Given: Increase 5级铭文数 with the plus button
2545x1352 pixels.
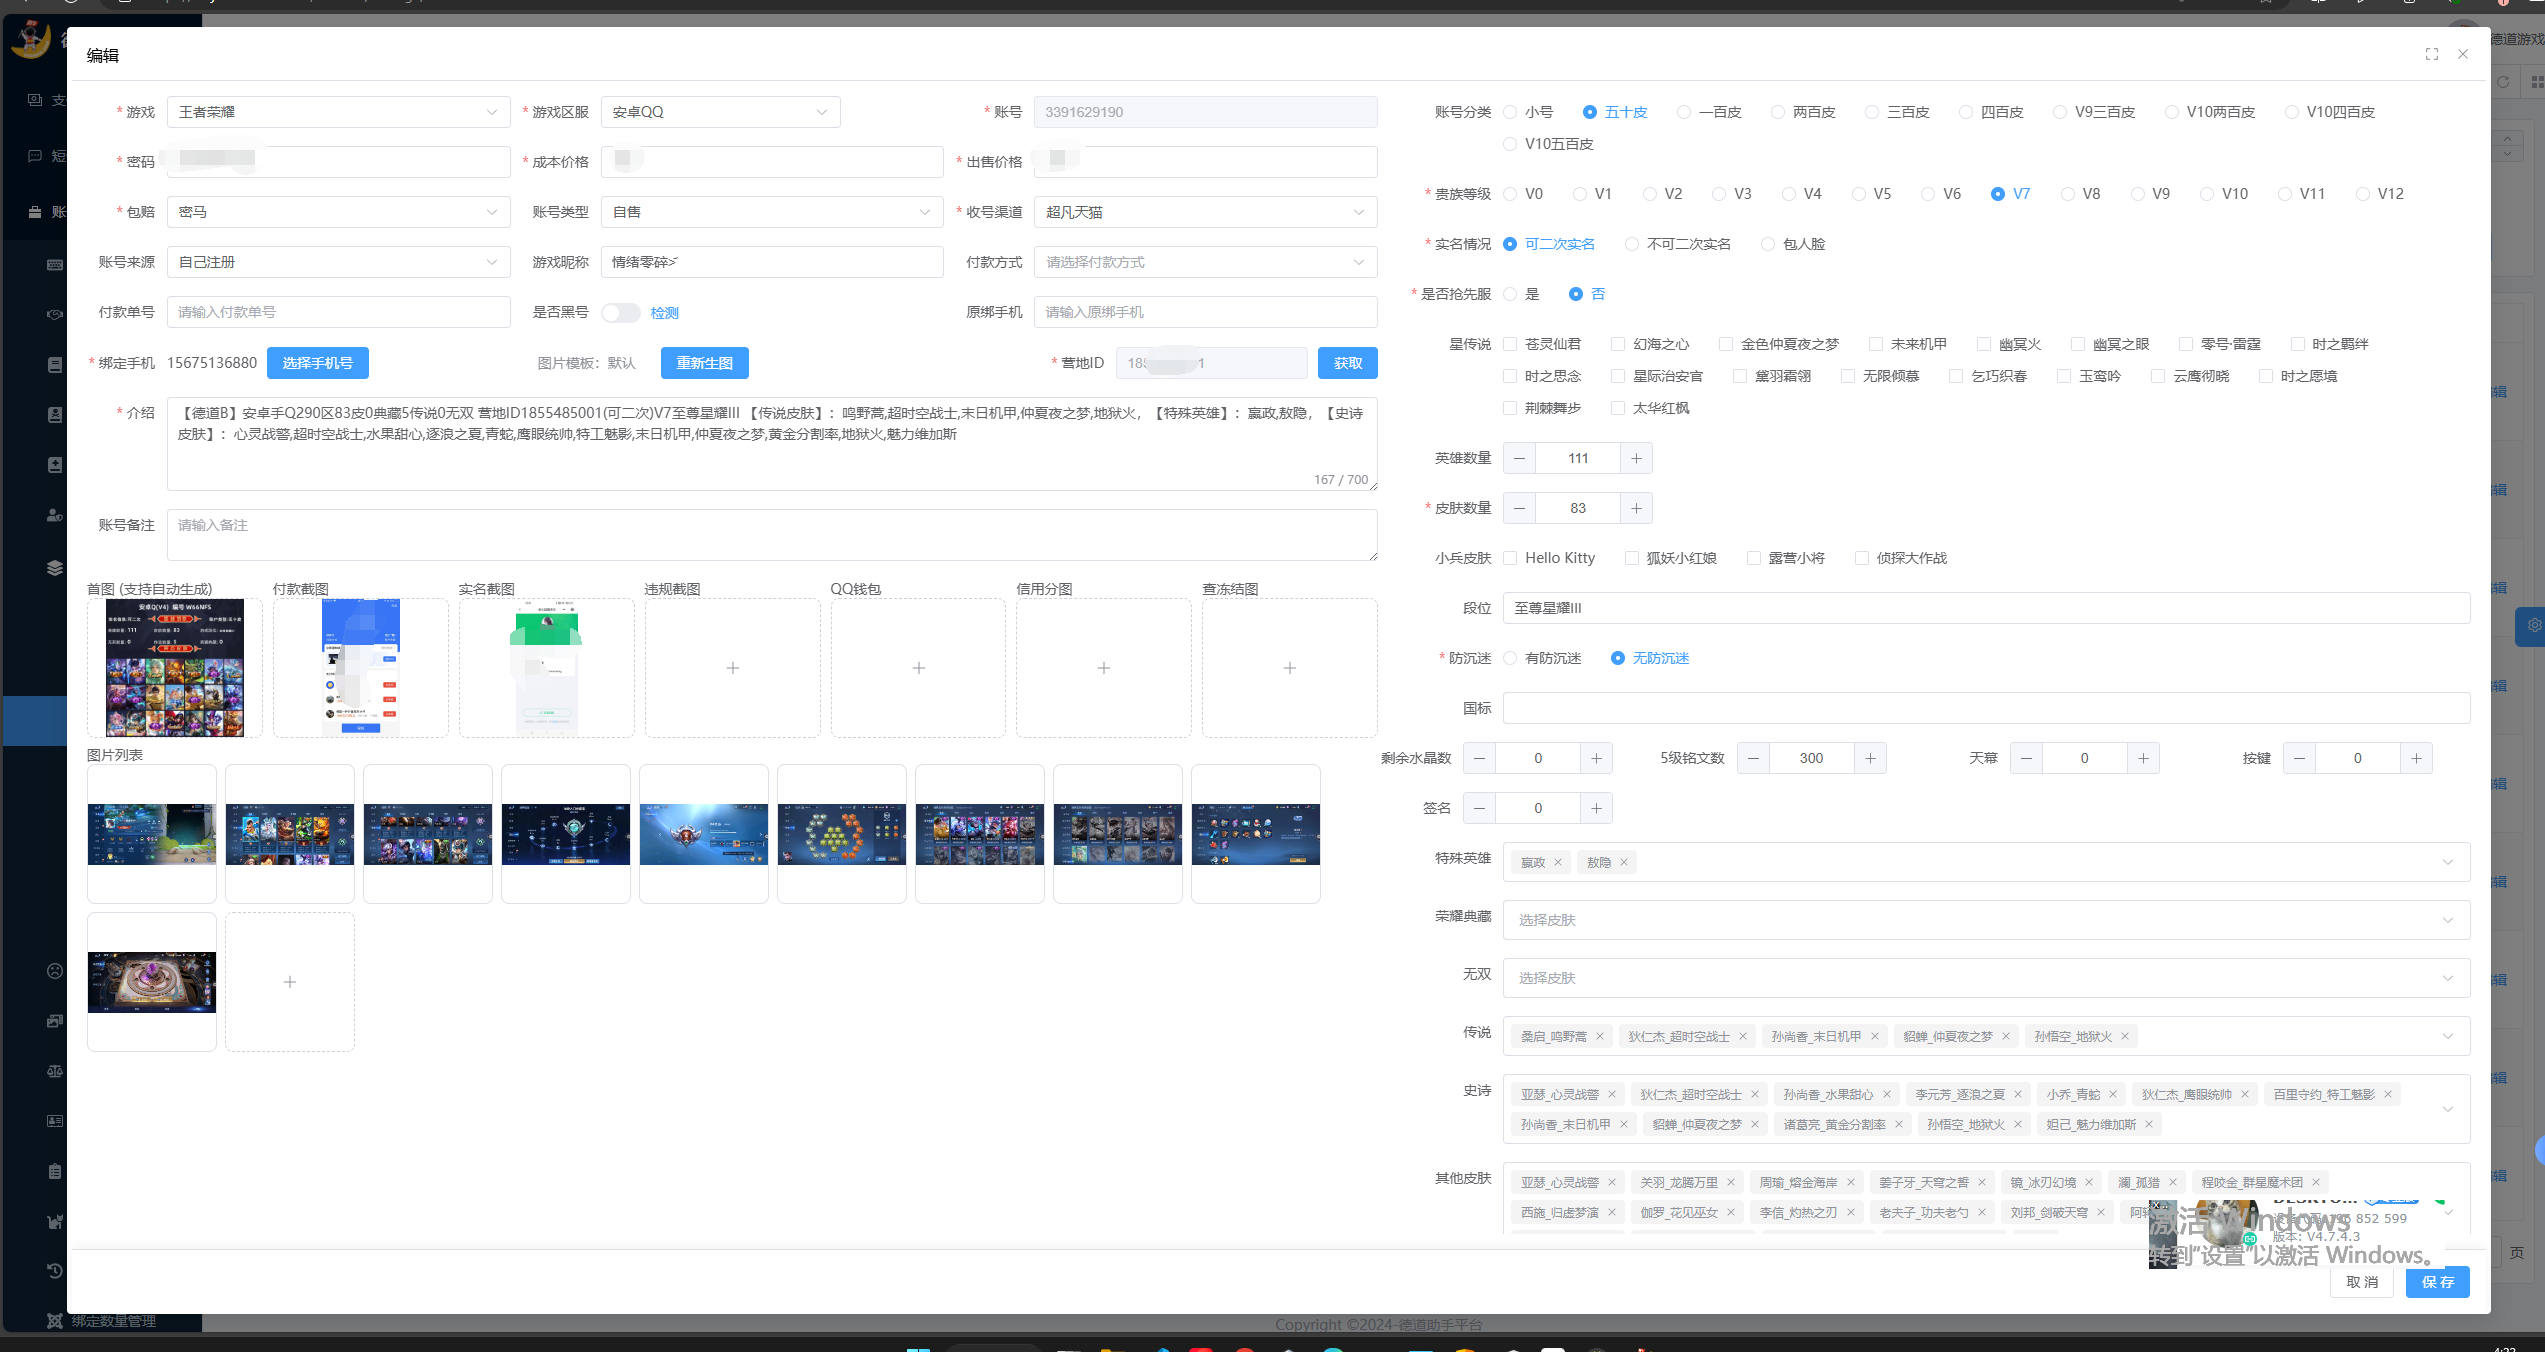Looking at the screenshot, I should pos(1870,758).
